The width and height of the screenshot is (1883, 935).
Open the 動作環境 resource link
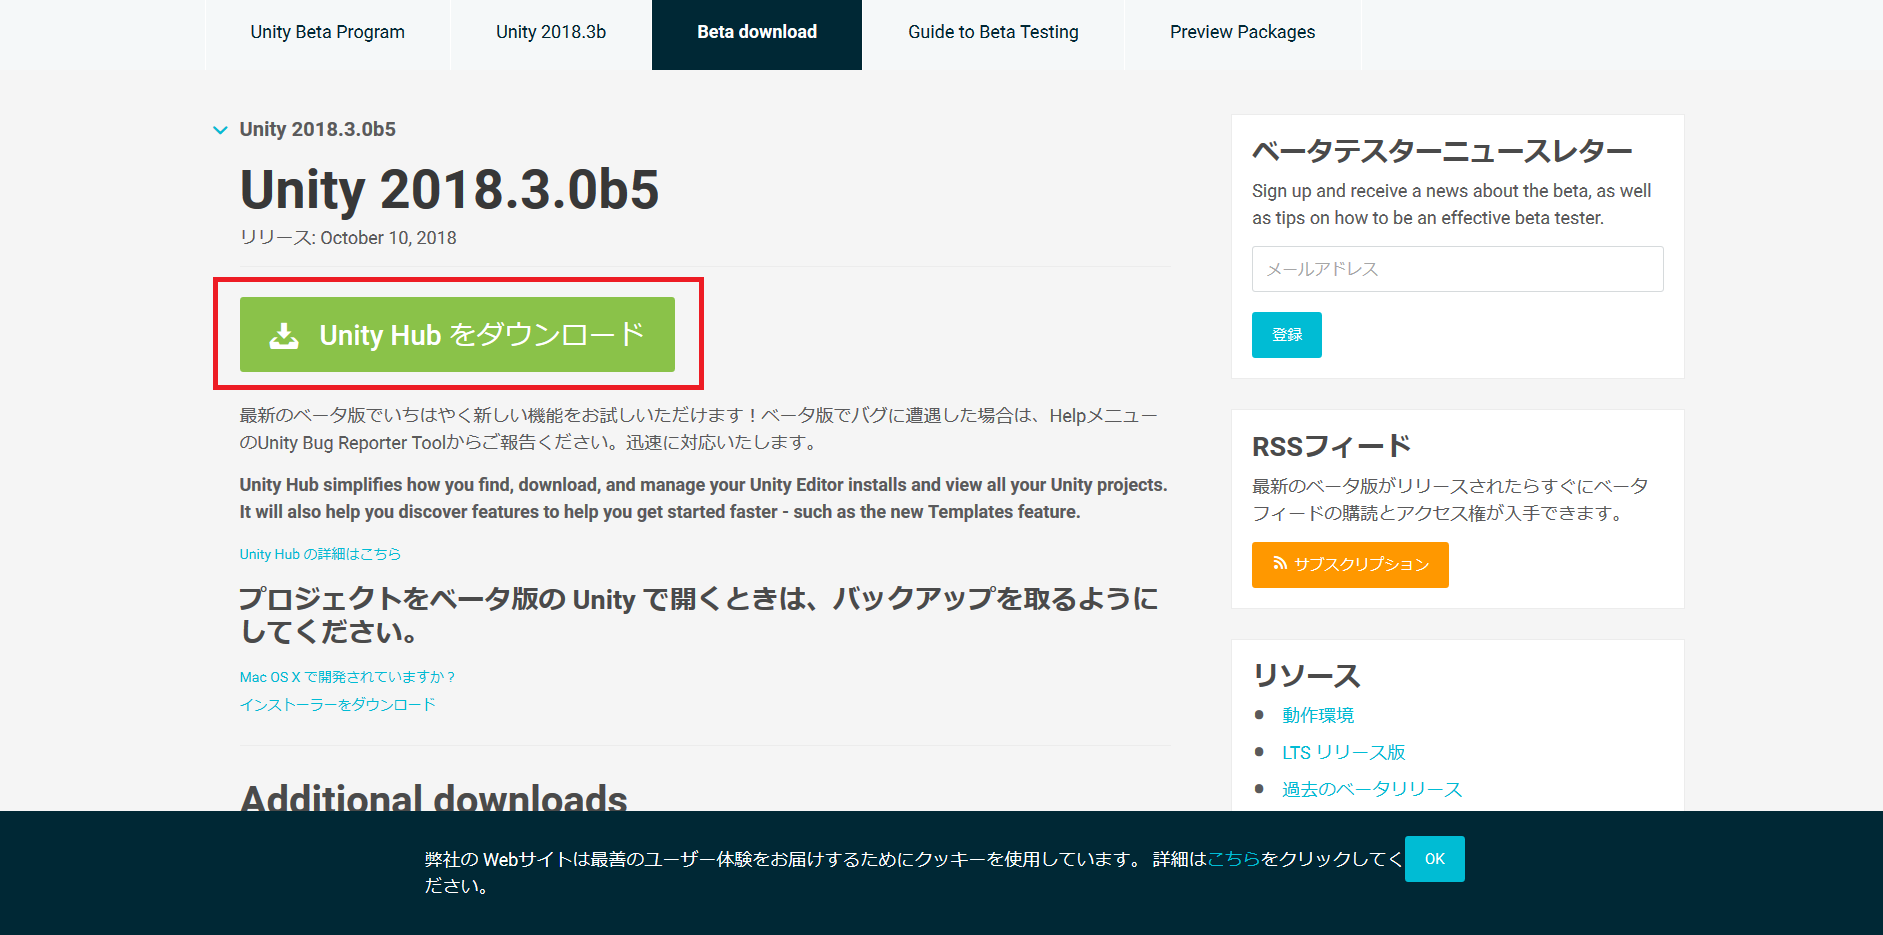click(1318, 715)
